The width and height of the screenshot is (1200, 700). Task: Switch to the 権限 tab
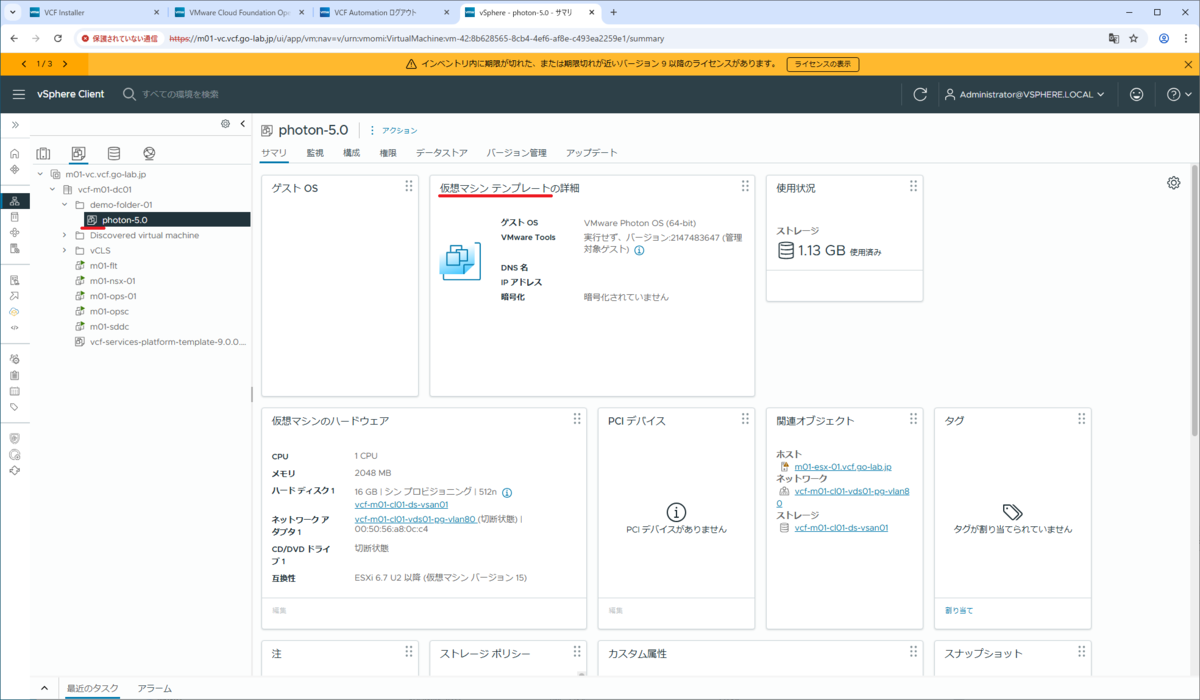(x=388, y=153)
